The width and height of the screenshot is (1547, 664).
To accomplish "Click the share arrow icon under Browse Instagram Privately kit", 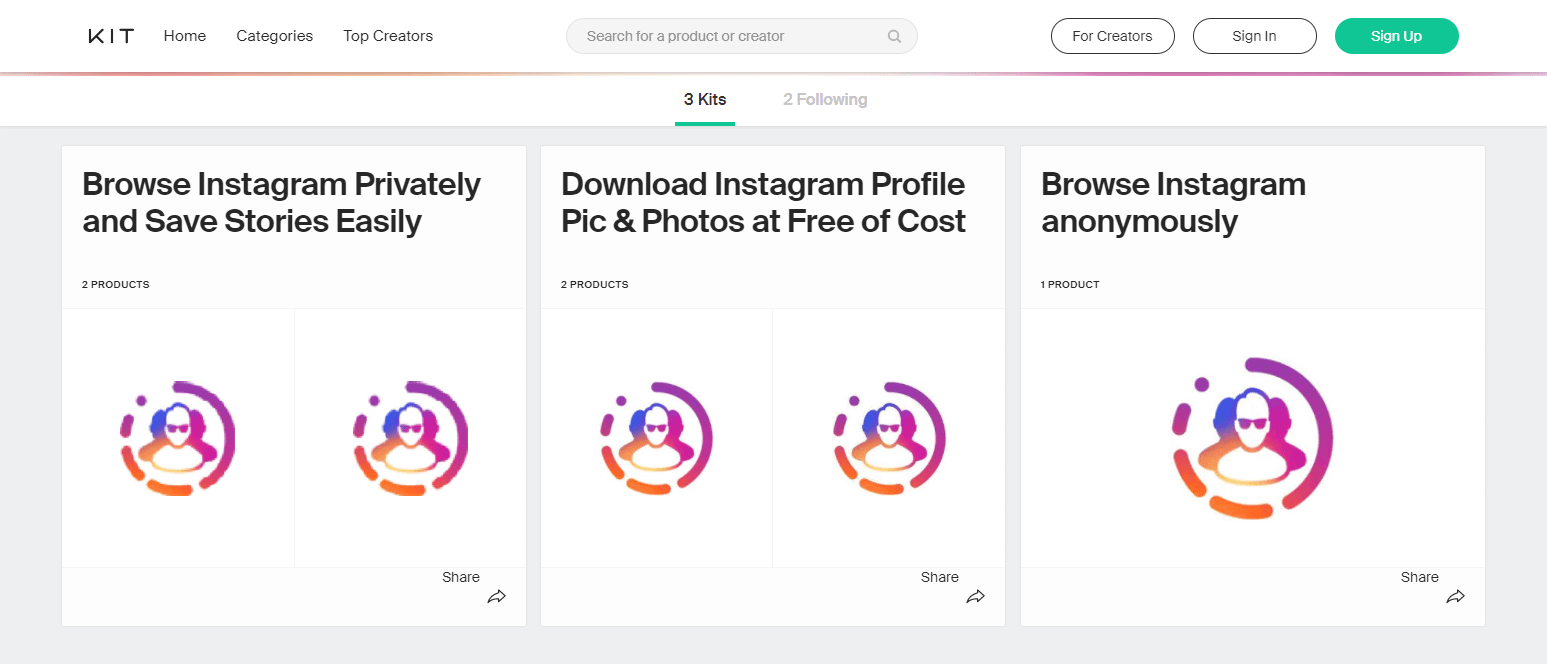I will tap(496, 596).
